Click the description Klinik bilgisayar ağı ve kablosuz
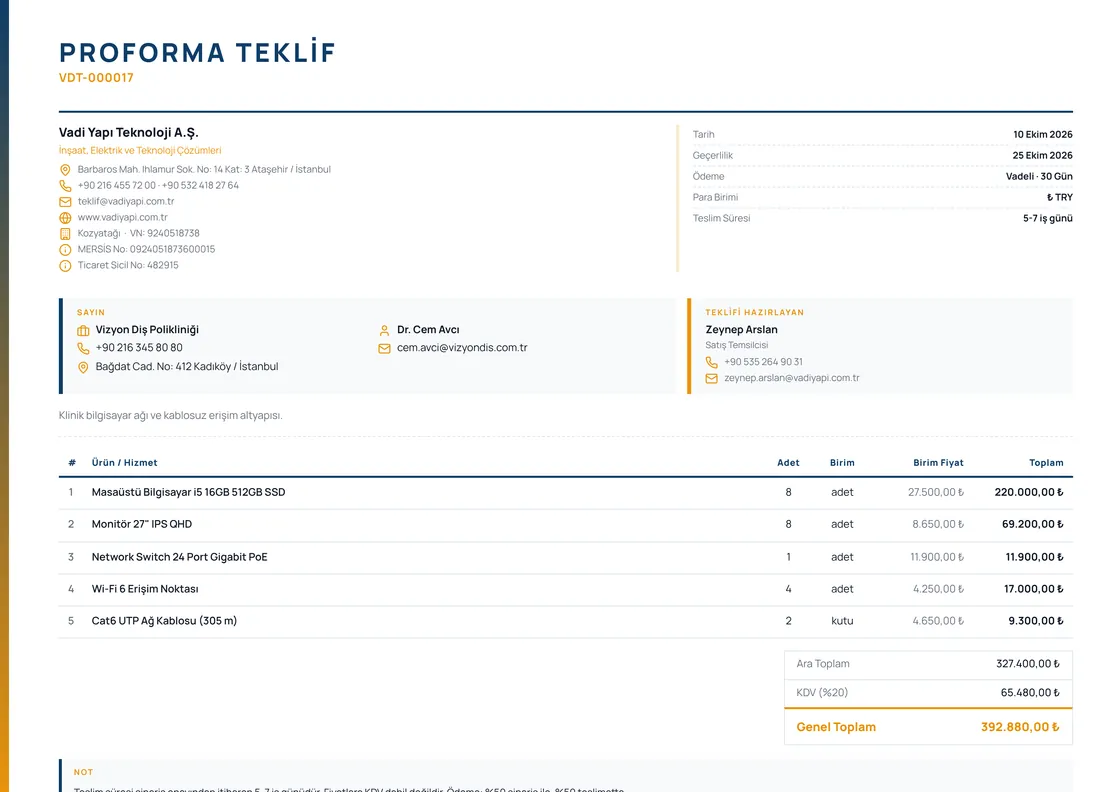 (x=171, y=416)
